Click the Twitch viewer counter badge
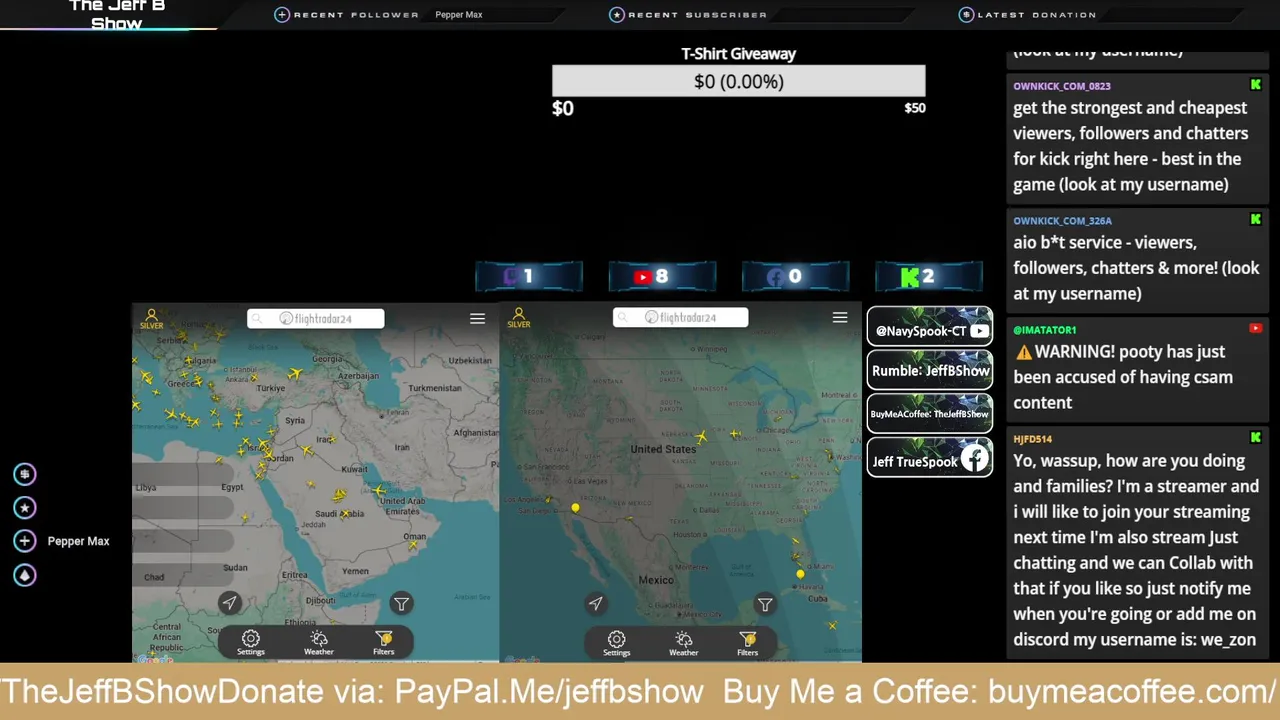This screenshot has width=1280, height=720. (x=529, y=277)
